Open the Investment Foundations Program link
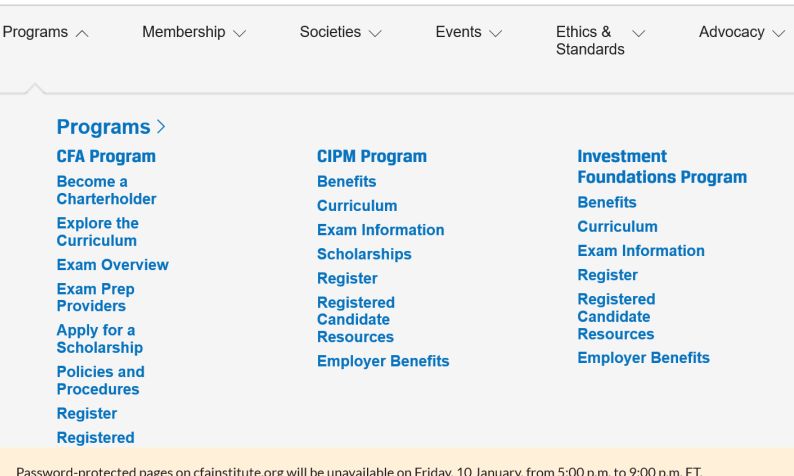Image resolution: width=794 pixels, height=476 pixels. tap(661, 167)
